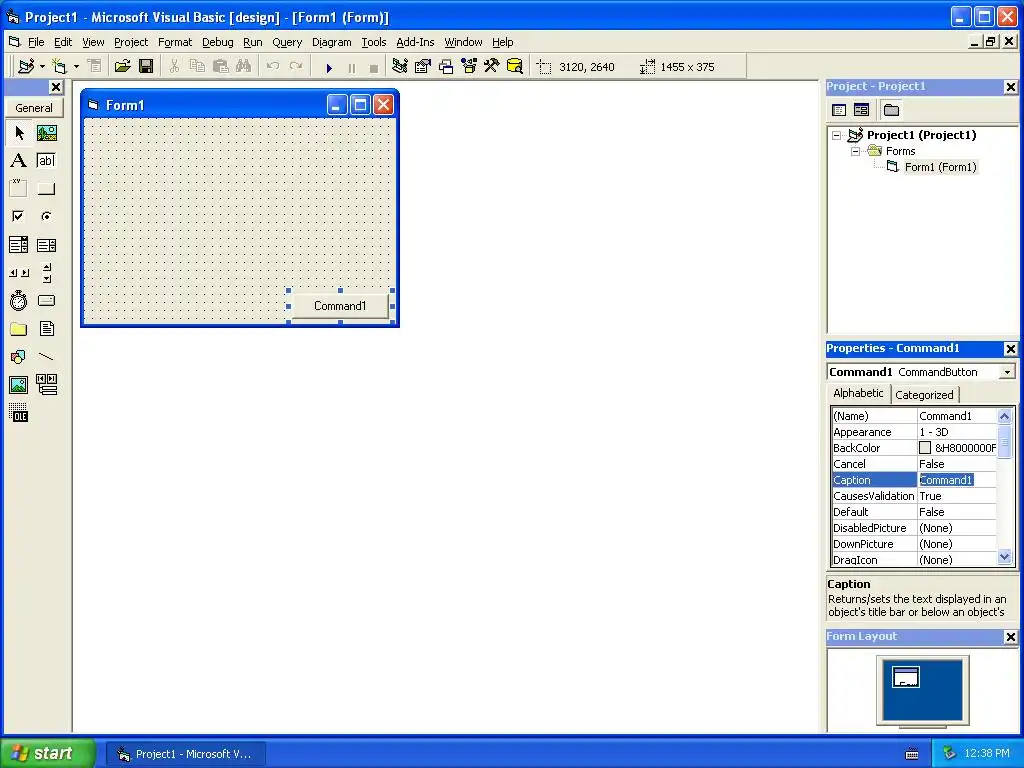
Task: Click the General toolbox tab button
Action: (34, 108)
